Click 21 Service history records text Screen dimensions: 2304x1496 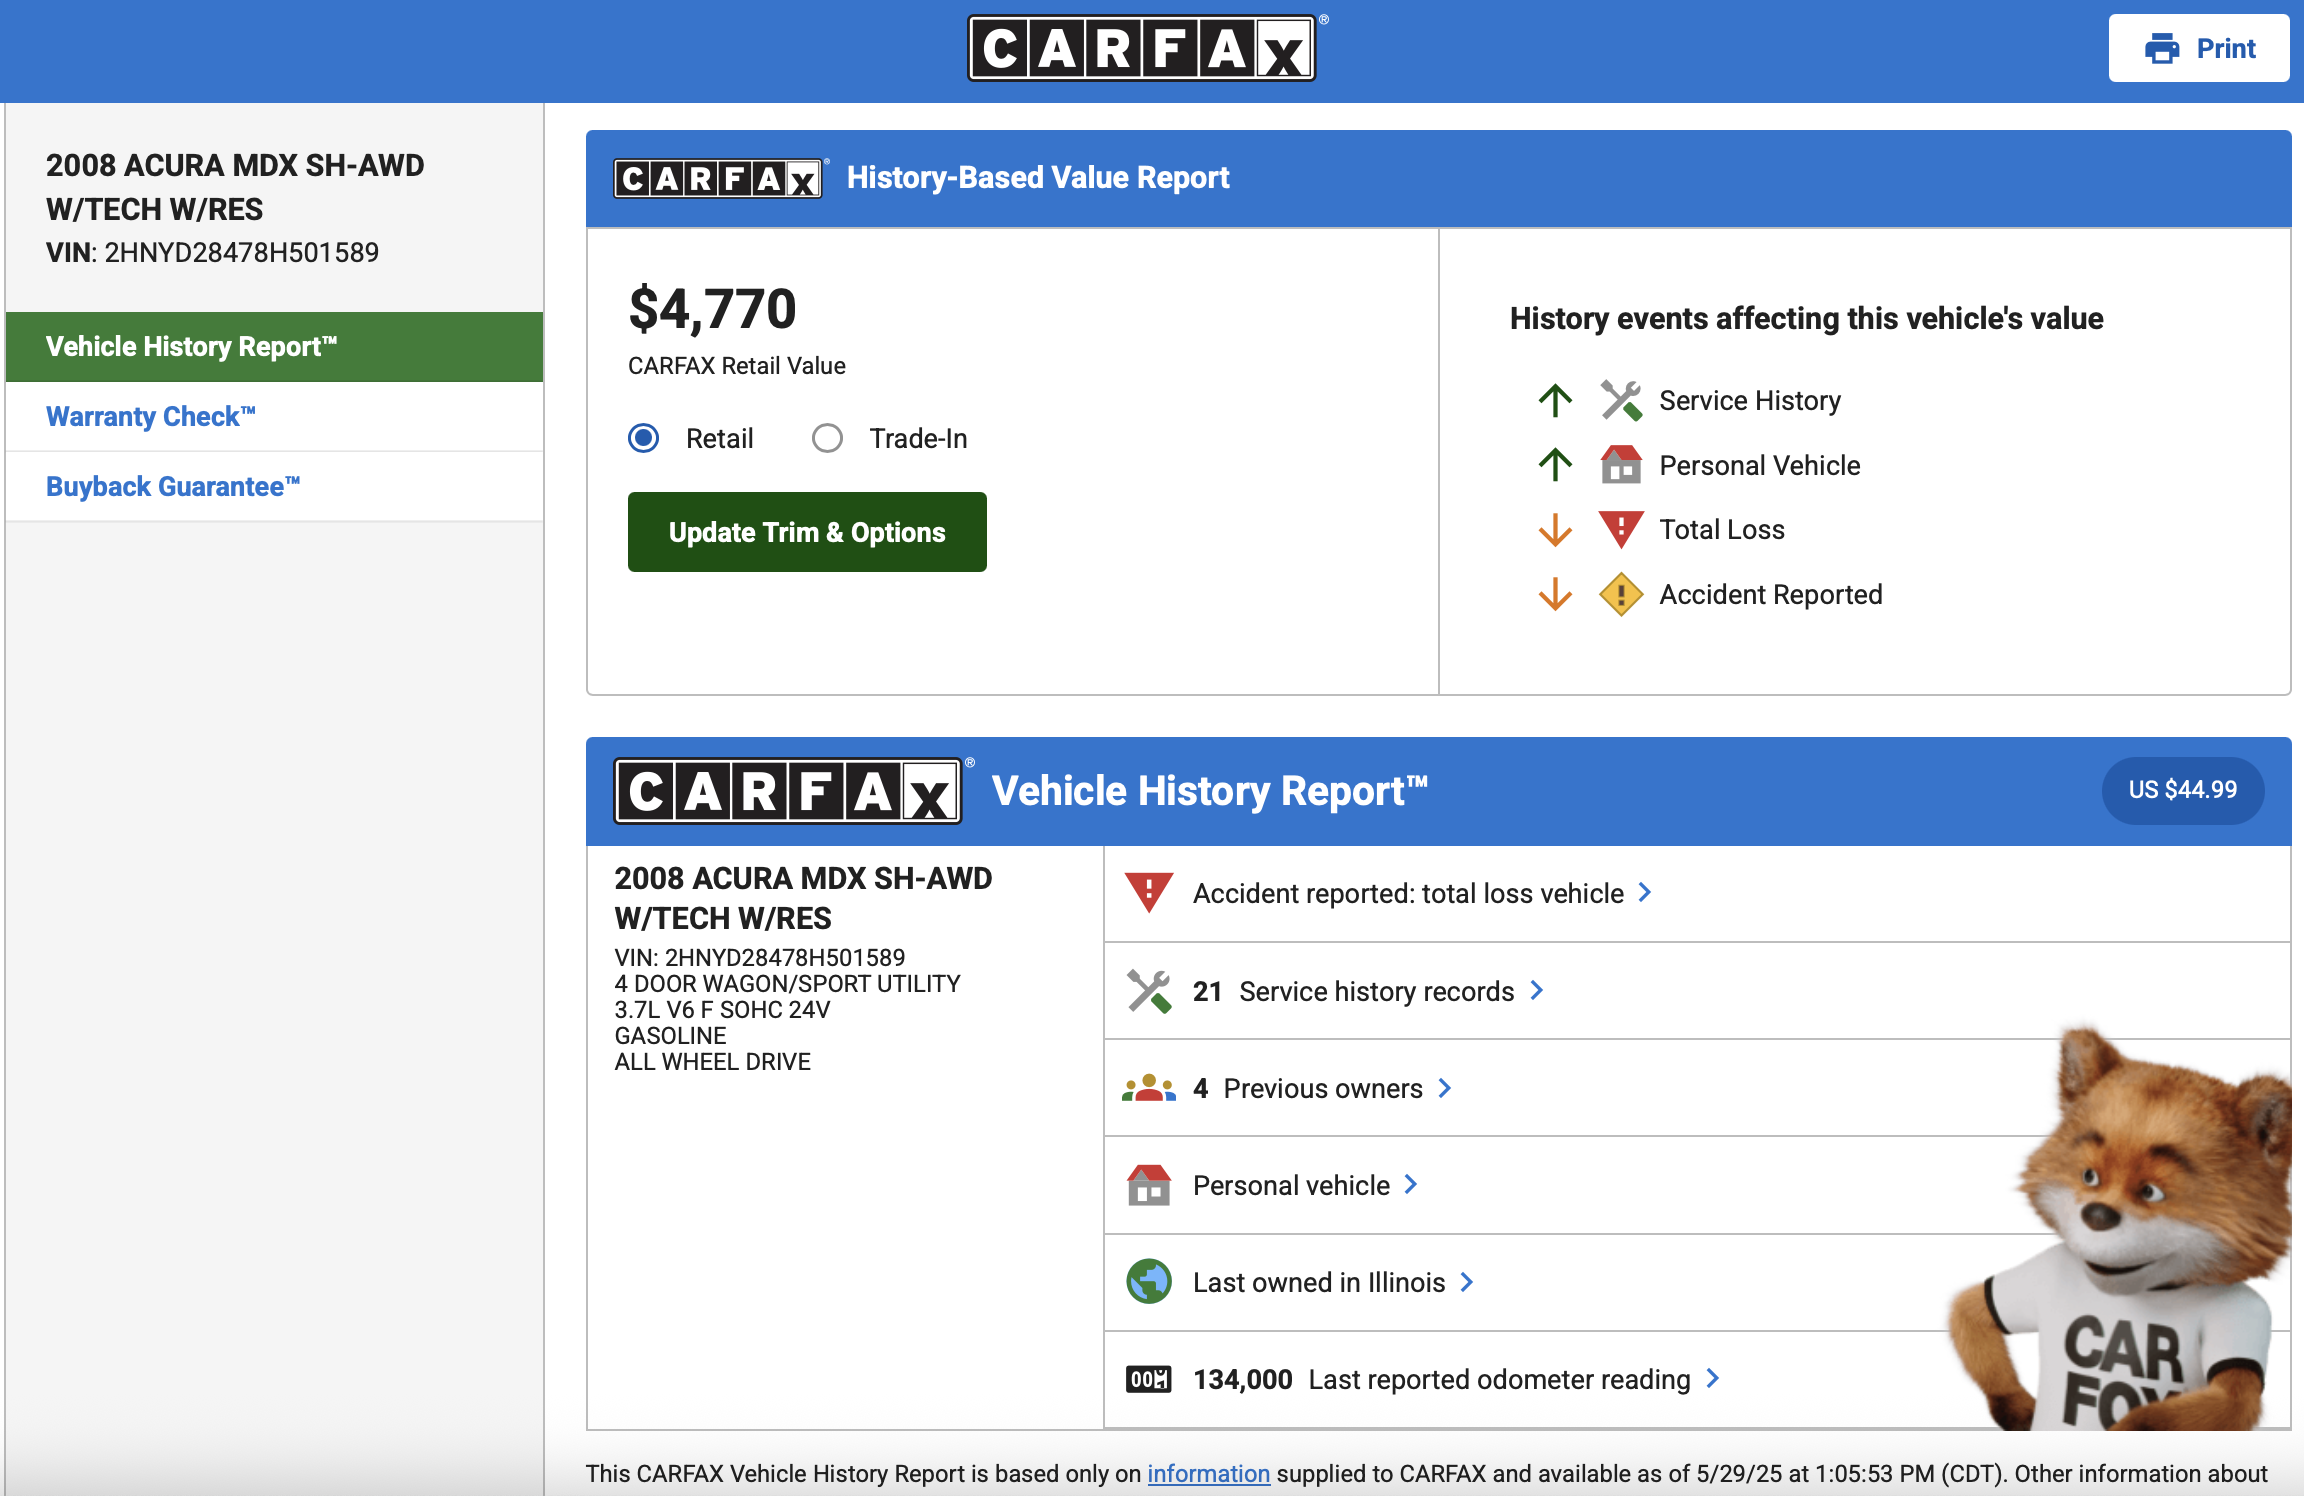pos(1354,991)
